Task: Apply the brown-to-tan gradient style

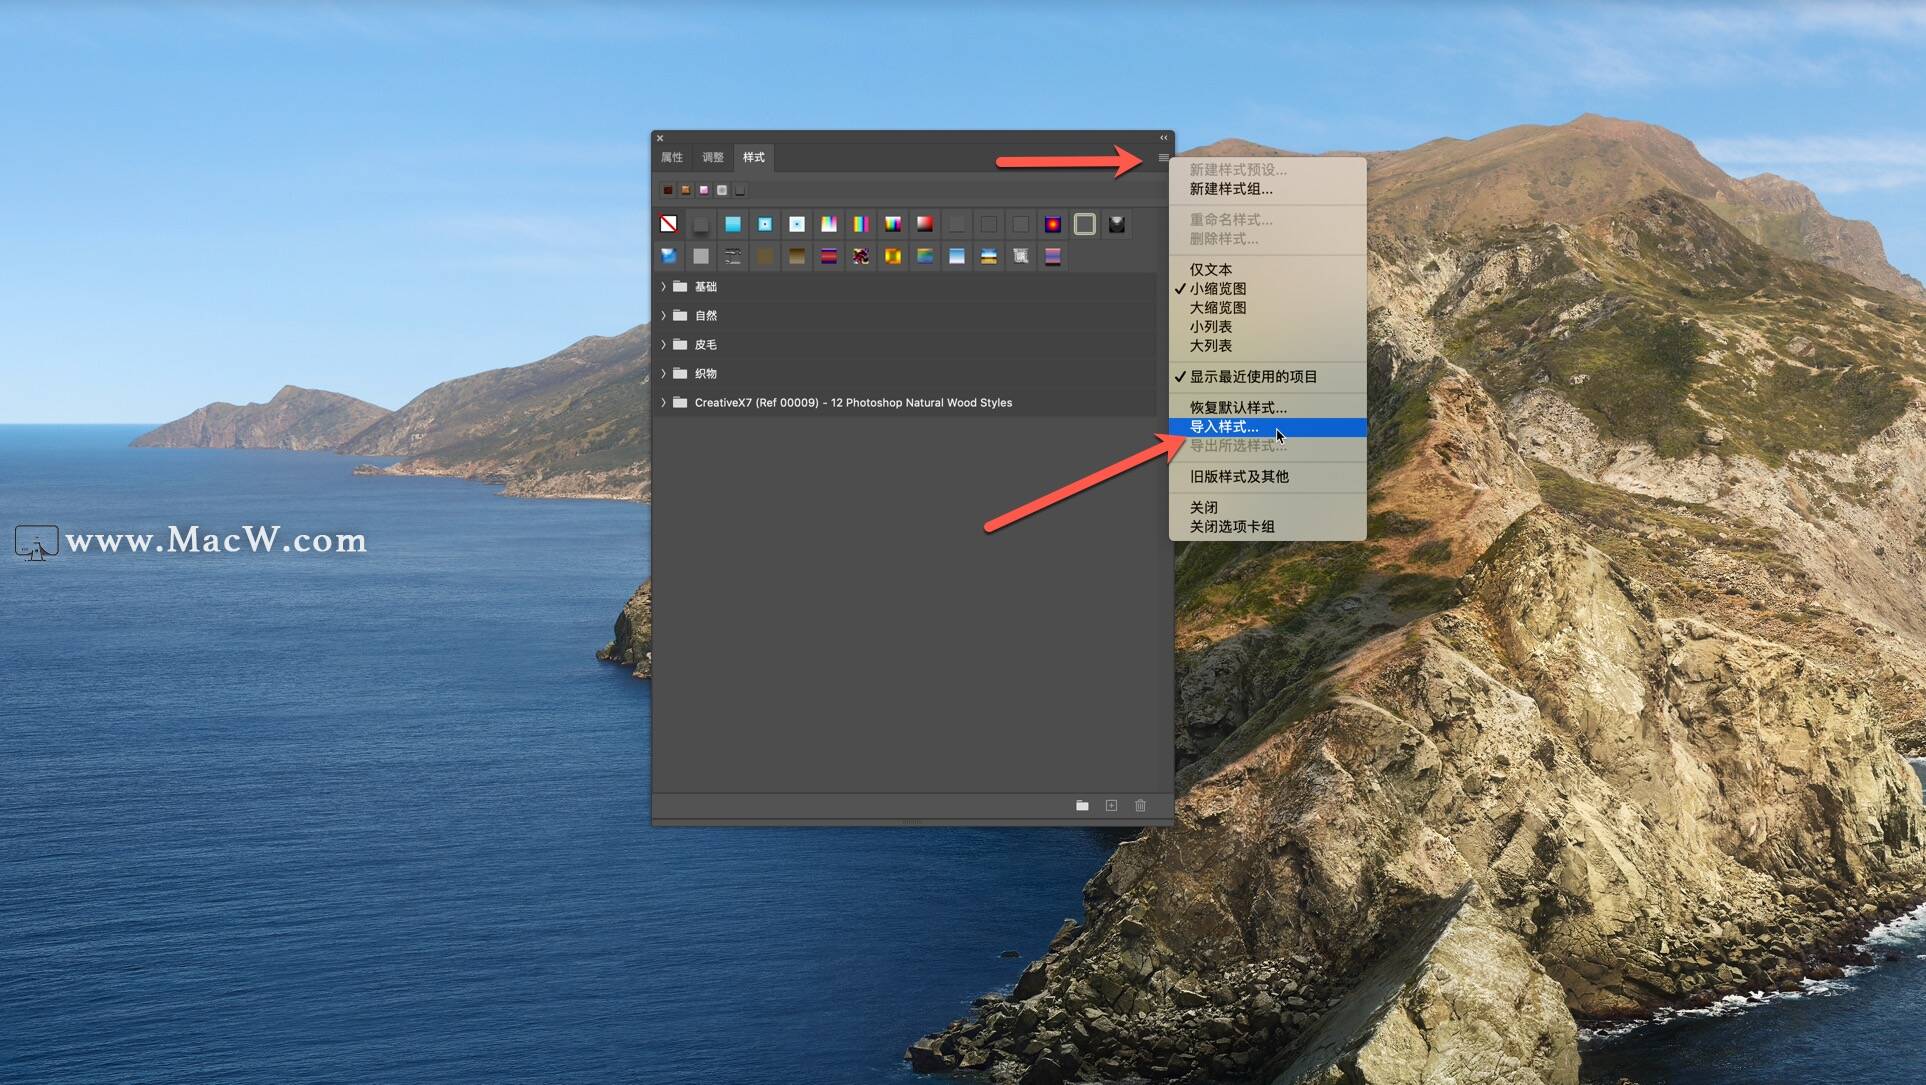Action: pos(797,256)
